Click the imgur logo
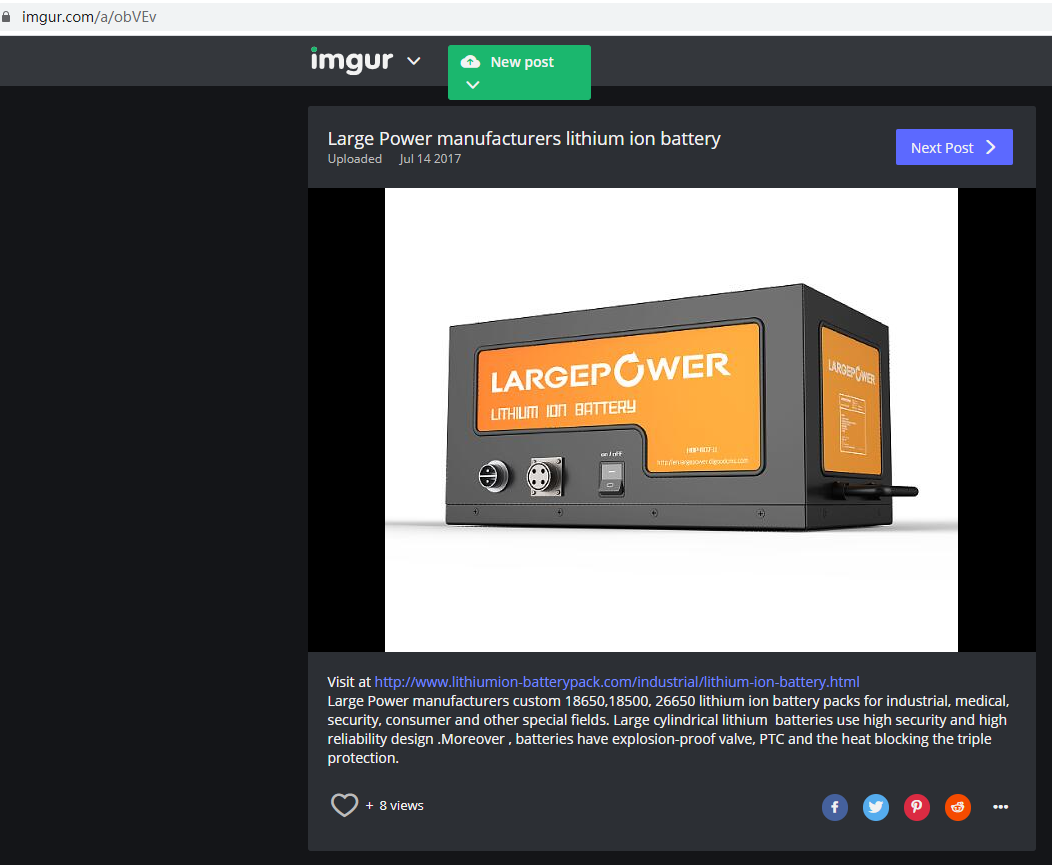Viewport: 1052px width, 865px height. click(351, 60)
